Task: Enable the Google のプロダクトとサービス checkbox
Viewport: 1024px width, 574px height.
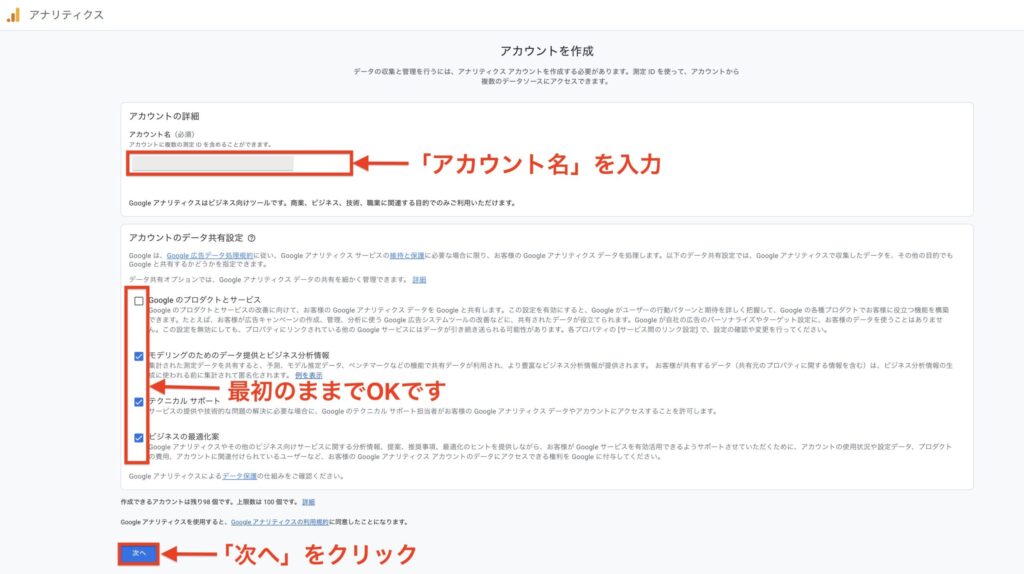Action: pyautogui.click(x=138, y=301)
